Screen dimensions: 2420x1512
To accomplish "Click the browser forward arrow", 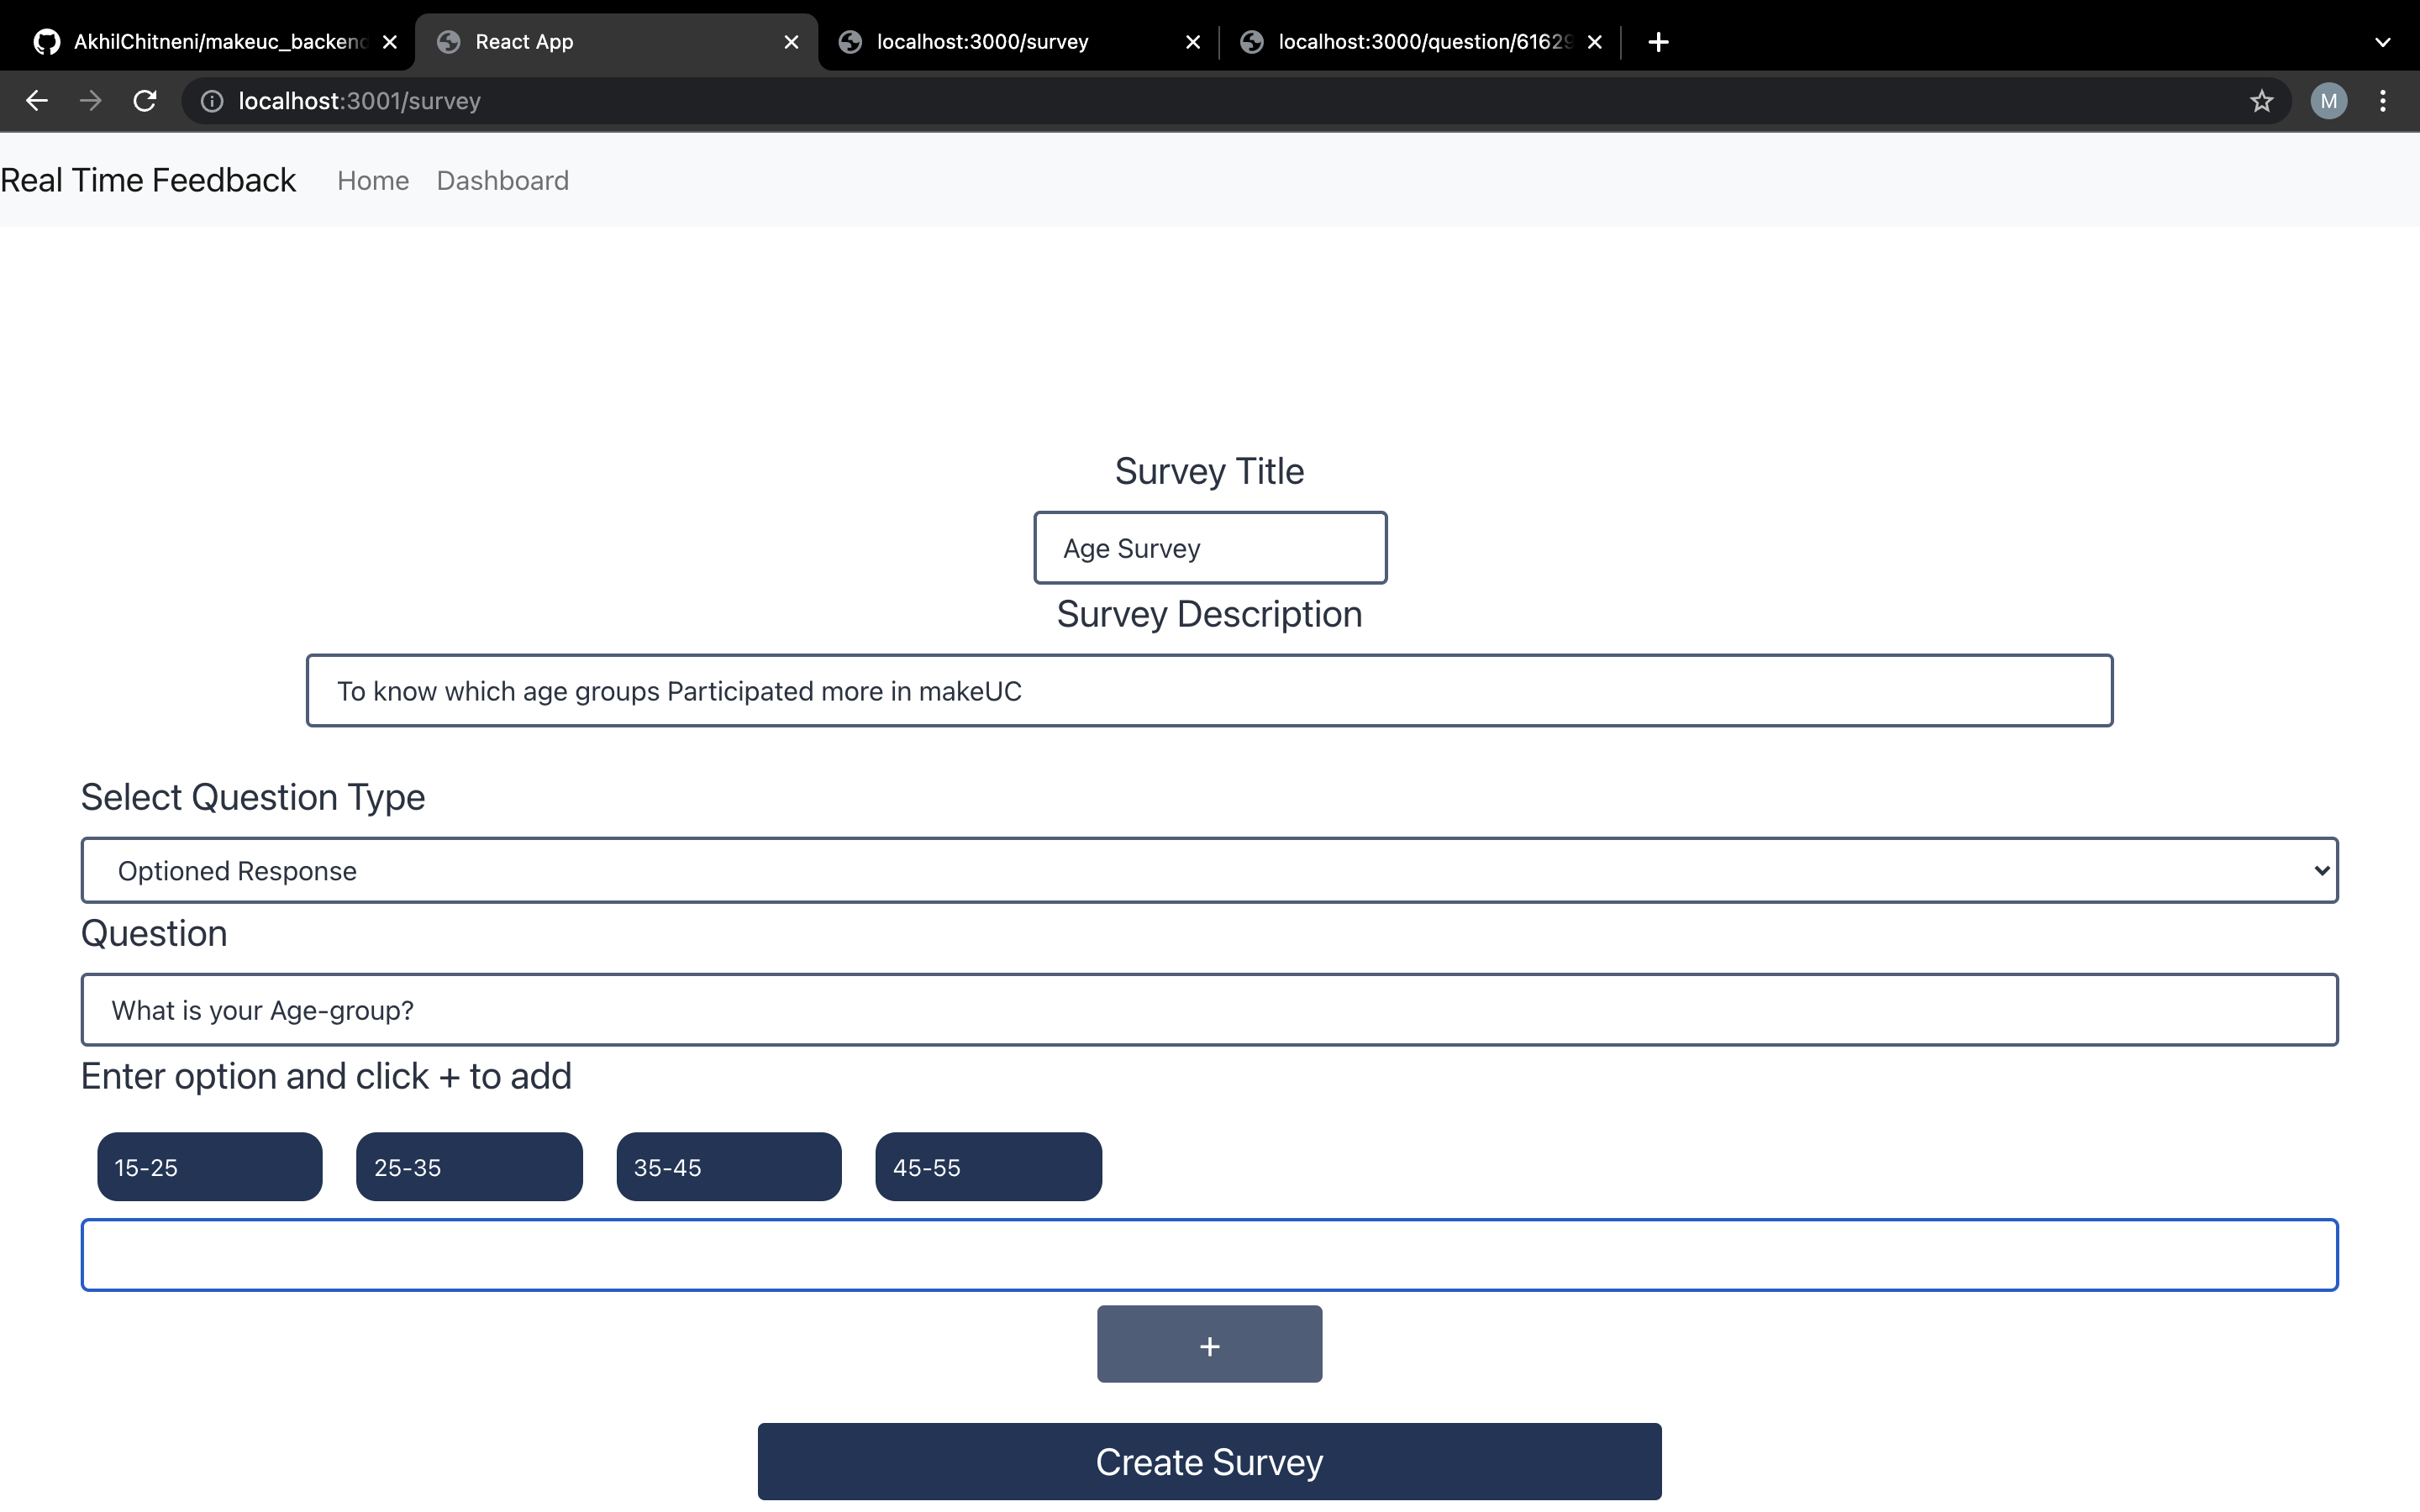I will 91,101.
